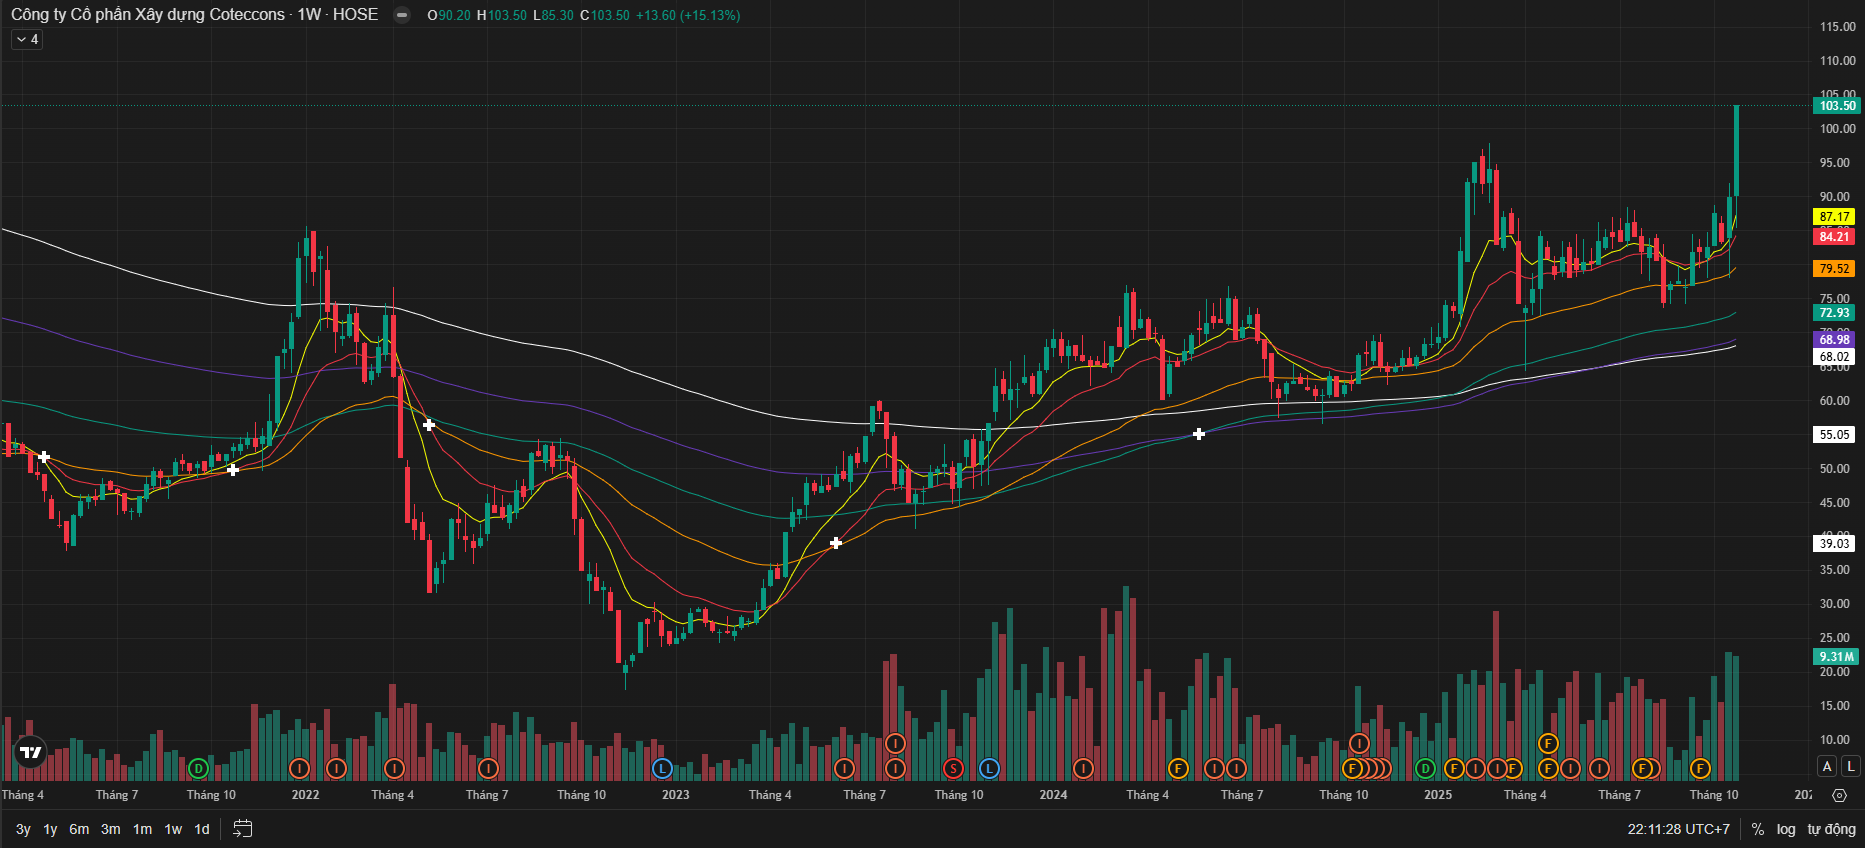Open the green D marker just before 2025
1865x848 pixels.
(x=1425, y=768)
